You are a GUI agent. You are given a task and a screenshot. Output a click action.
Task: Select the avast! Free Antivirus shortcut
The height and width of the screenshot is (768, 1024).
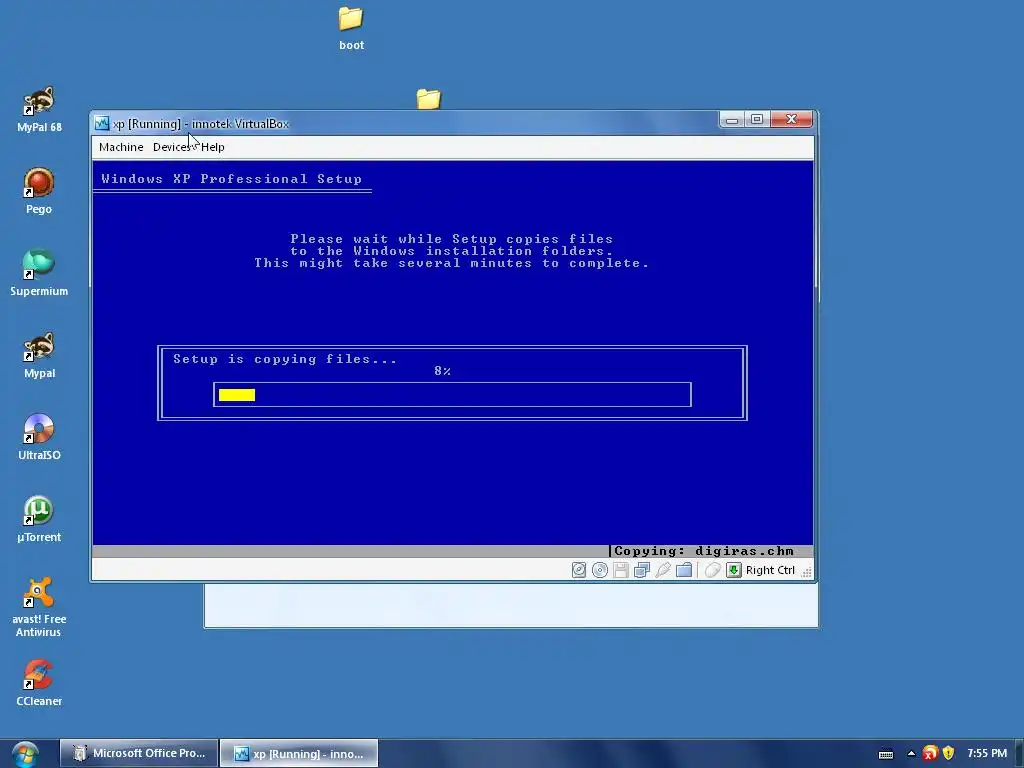(x=39, y=607)
